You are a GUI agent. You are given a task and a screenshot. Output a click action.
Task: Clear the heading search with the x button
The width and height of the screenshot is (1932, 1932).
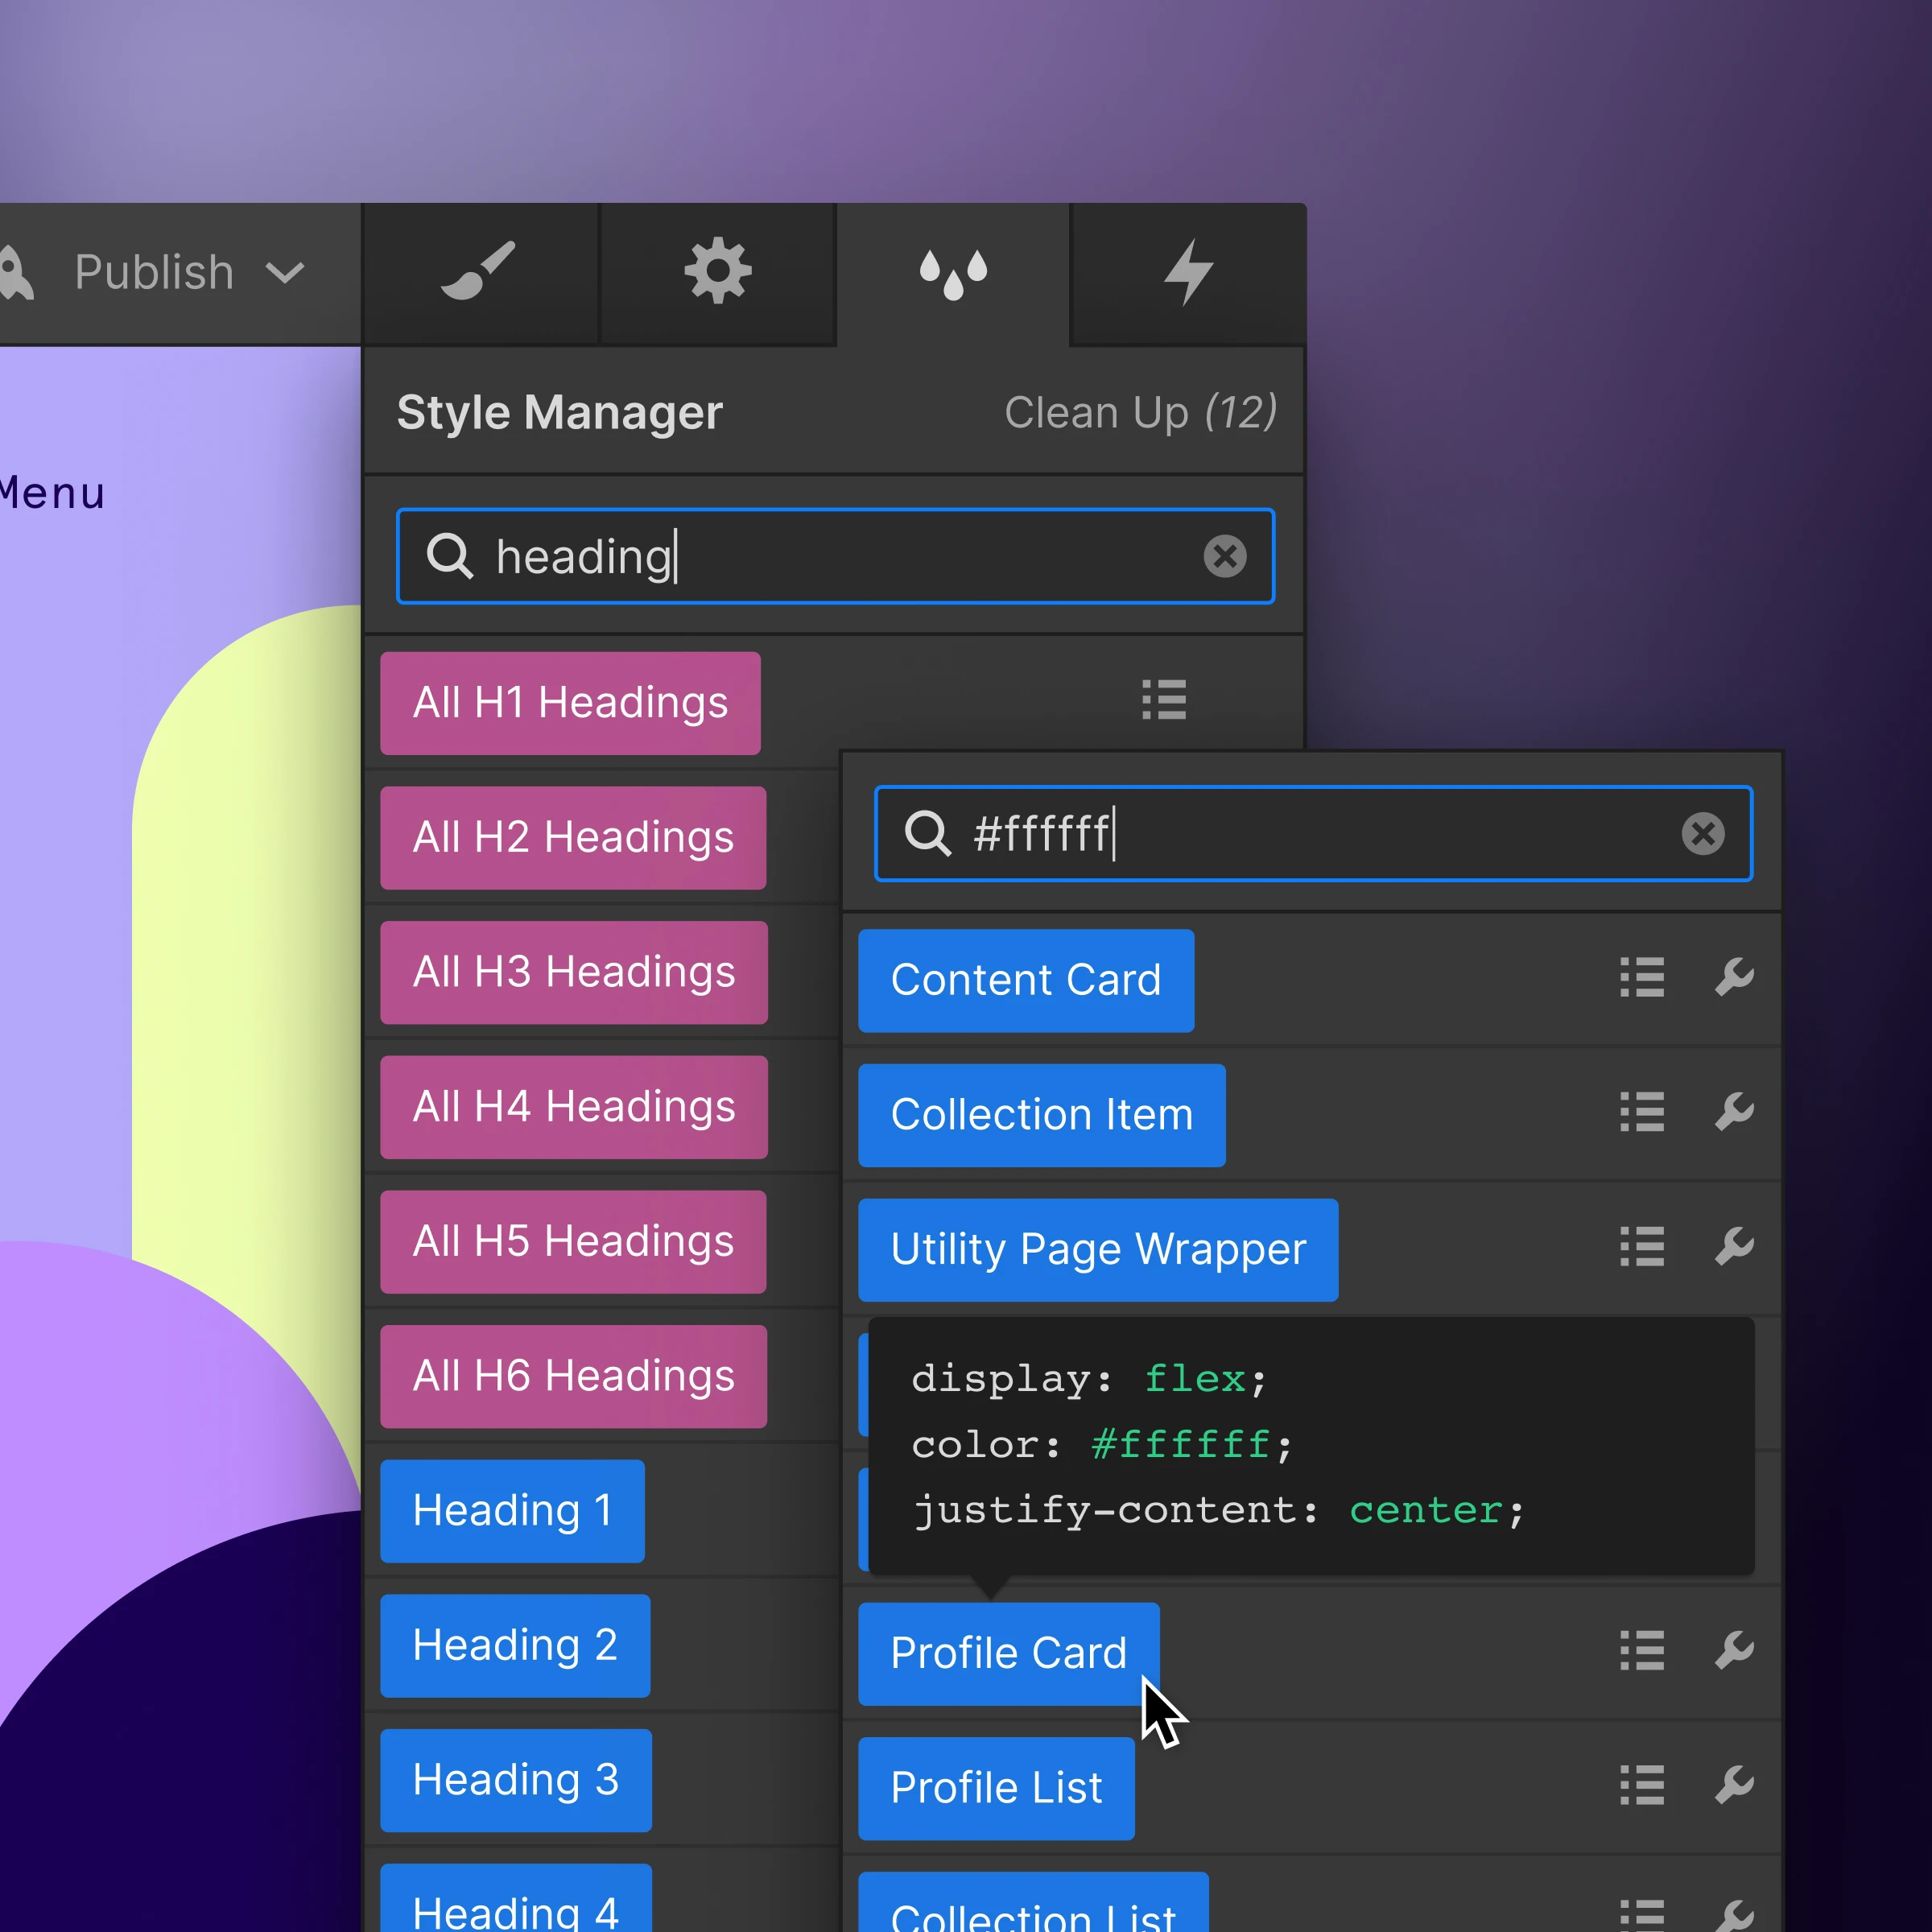(x=1225, y=557)
